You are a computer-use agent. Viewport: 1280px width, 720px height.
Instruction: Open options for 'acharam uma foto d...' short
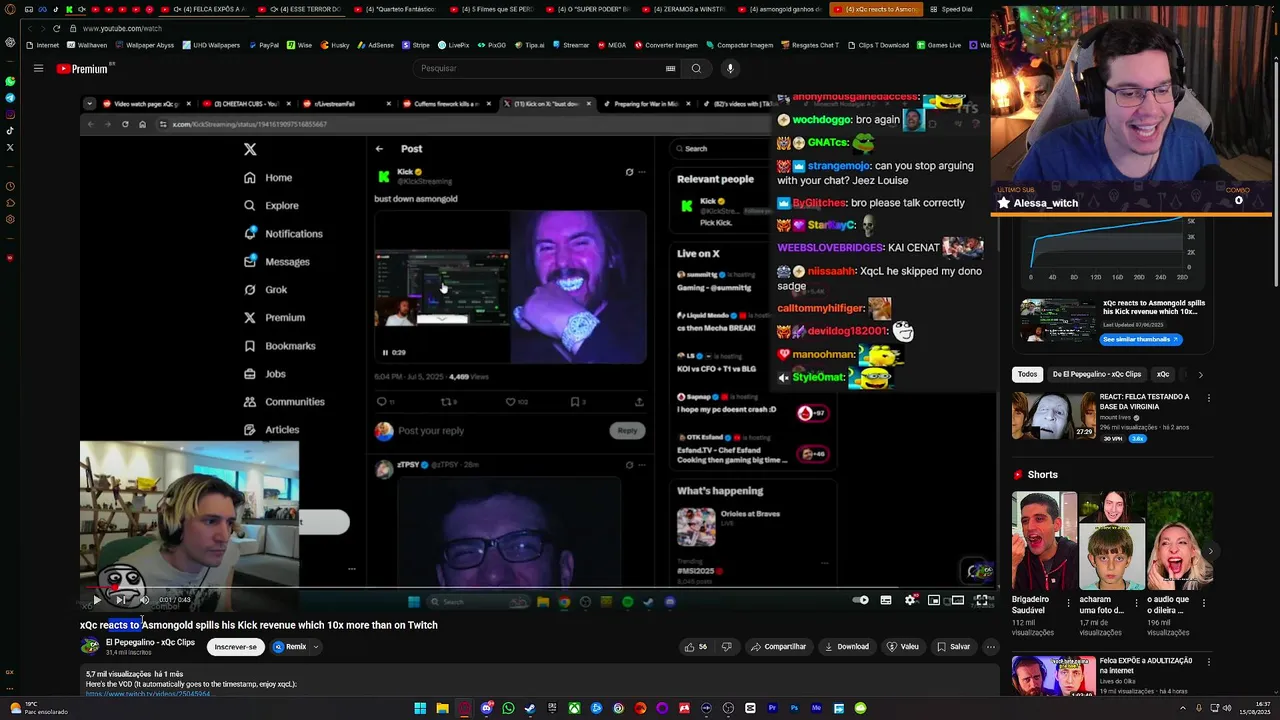1136,603
